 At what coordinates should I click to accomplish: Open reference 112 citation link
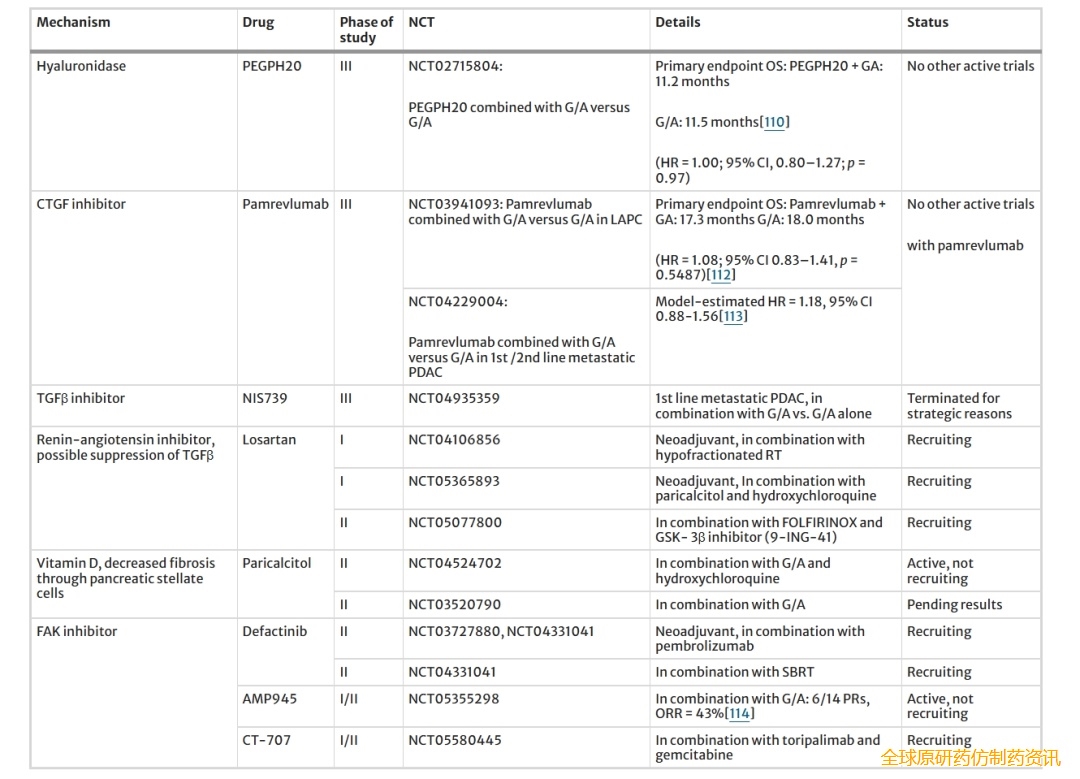721,275
